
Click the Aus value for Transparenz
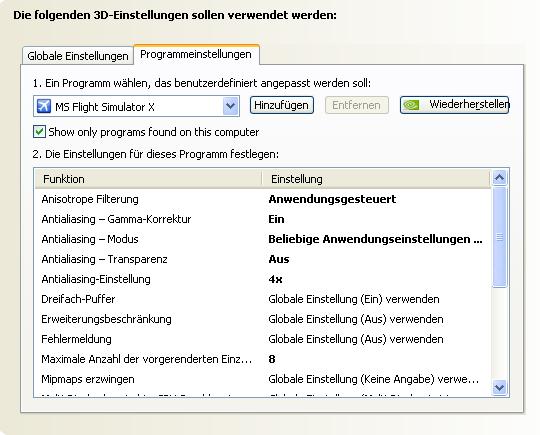279,259
